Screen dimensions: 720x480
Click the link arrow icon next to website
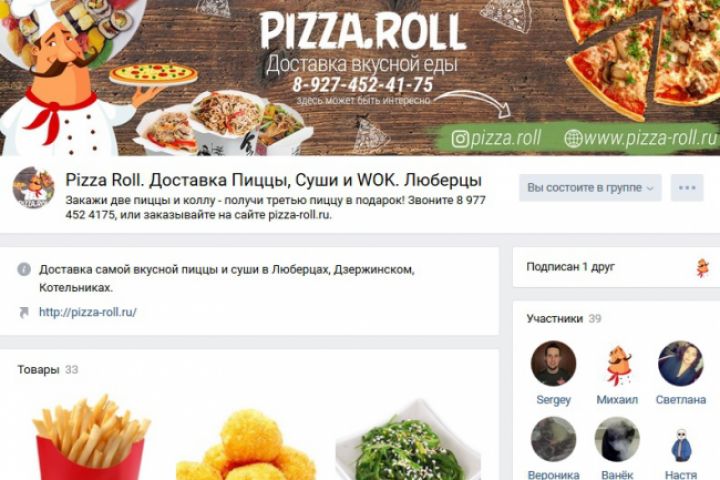tap(24, 312)
